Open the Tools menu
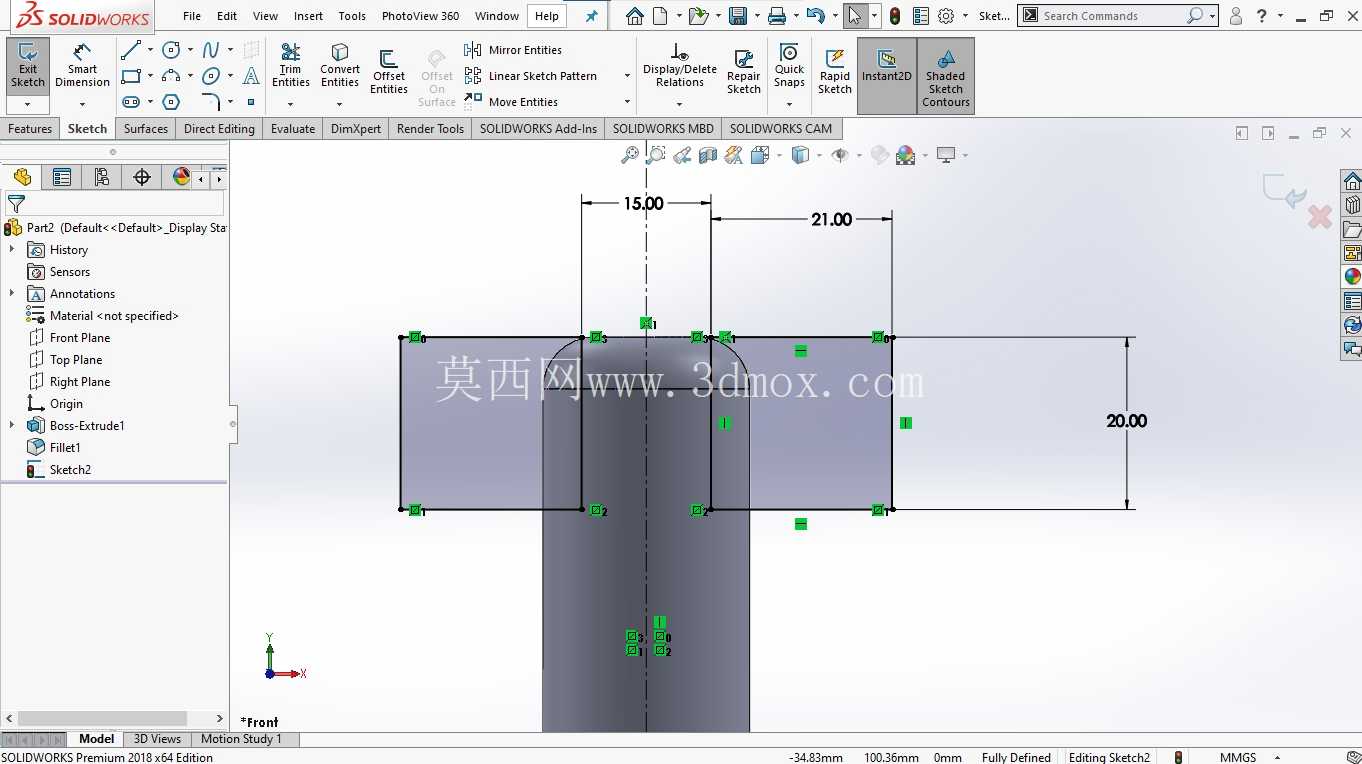This screenshot has height=764, width=1362. point(352,16)
